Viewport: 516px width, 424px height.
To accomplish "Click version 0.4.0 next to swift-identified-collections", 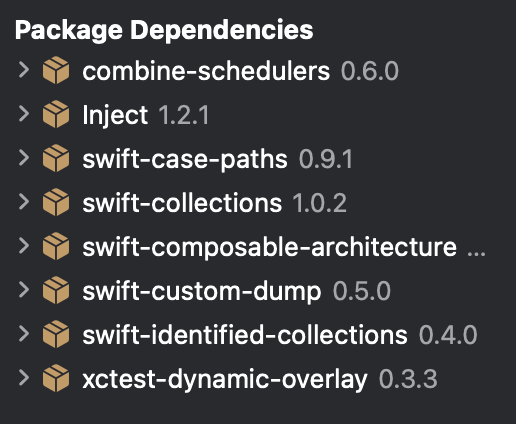I will tap(448, 335).
